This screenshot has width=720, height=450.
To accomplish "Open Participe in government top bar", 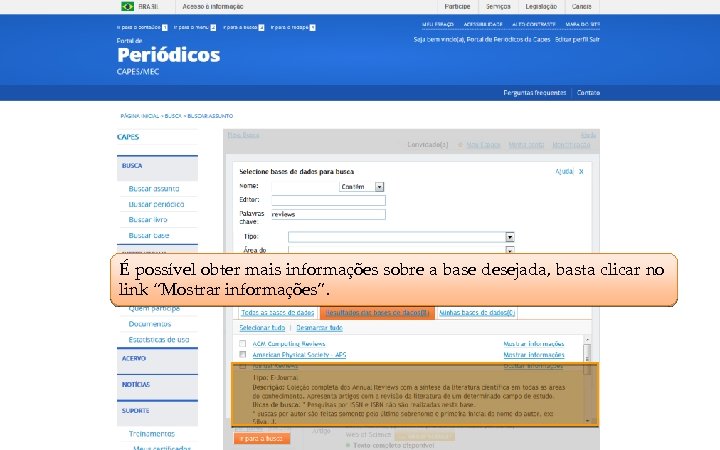I will 457,6.
